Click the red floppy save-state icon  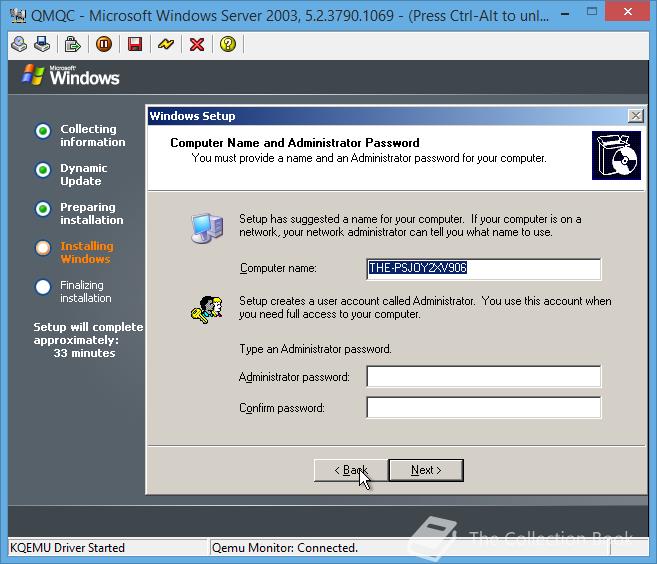tap(135, 44)
